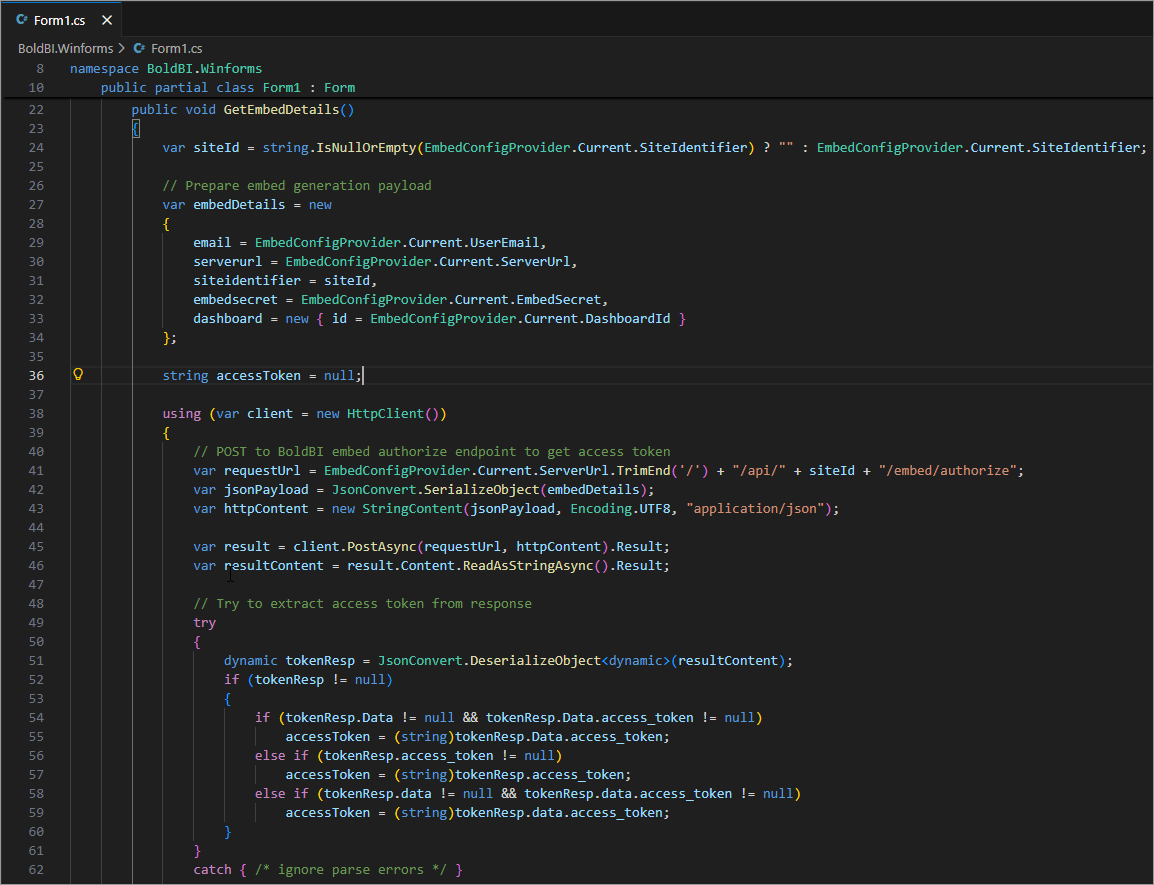Click line number 38 in the gutter
Screen dimensions: 1154x885
click(36, 413)
